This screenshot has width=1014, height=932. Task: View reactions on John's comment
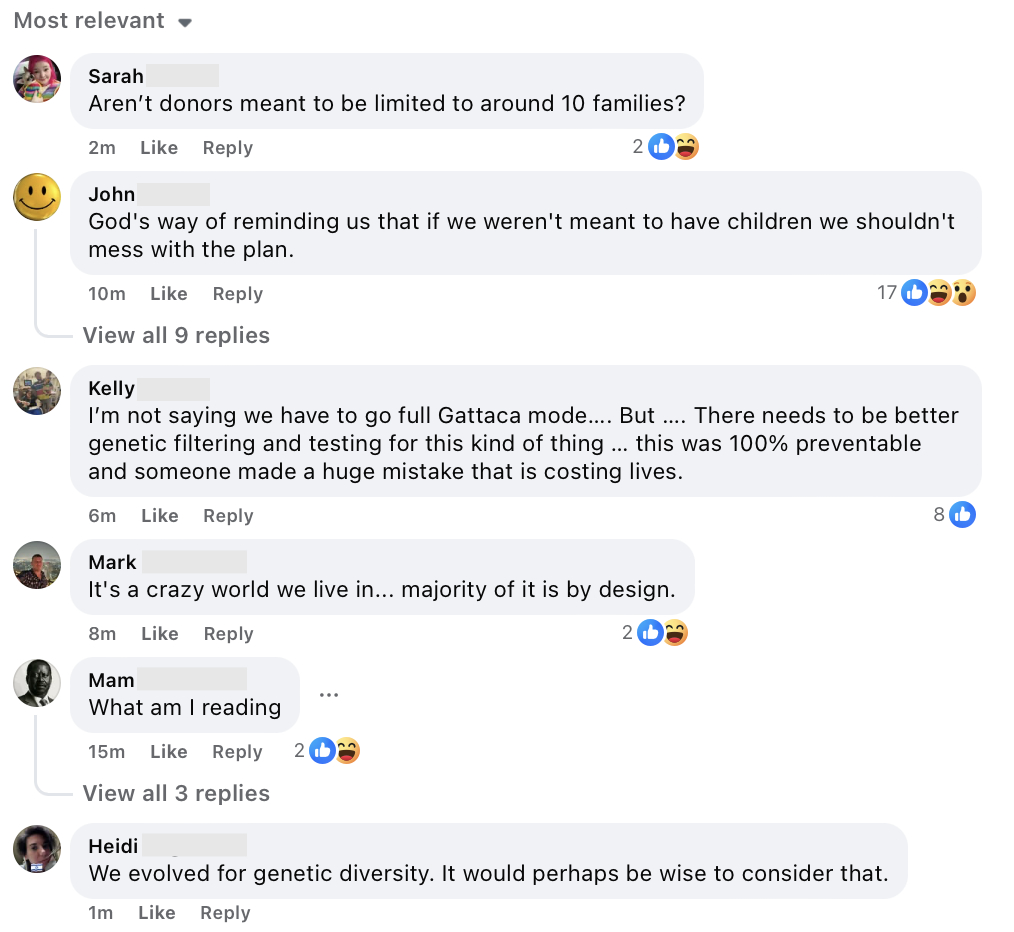point(938,293)
